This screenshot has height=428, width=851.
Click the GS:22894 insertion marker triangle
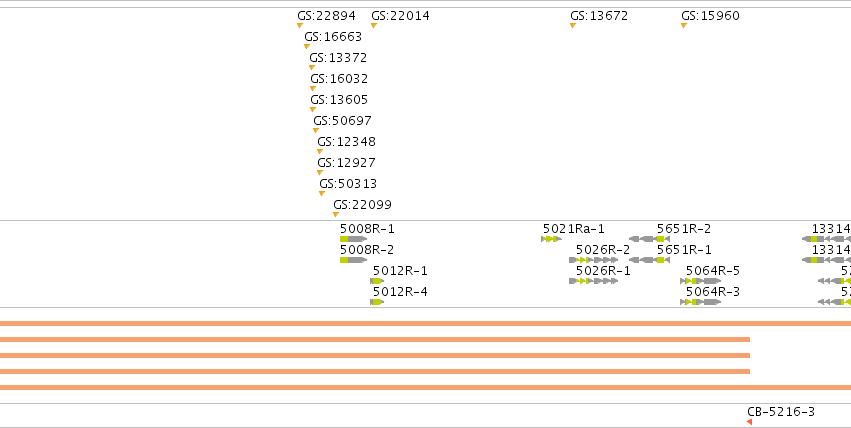pyautogui.click(x=300, y=25)
